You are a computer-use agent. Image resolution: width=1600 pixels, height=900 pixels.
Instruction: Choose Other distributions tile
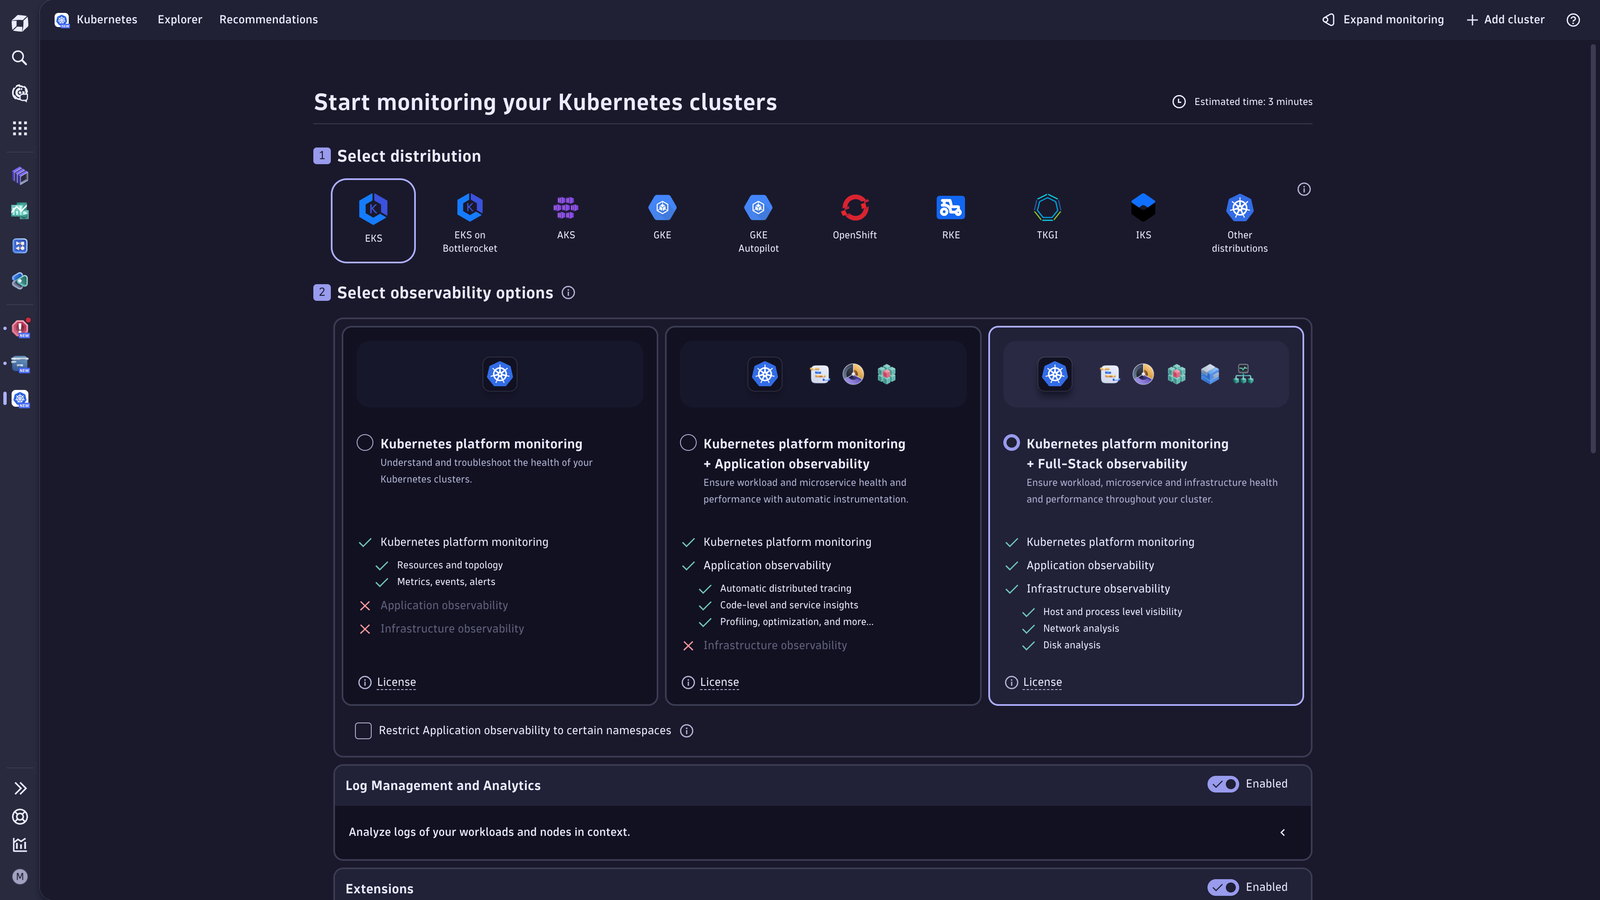tap(1240, 222)
